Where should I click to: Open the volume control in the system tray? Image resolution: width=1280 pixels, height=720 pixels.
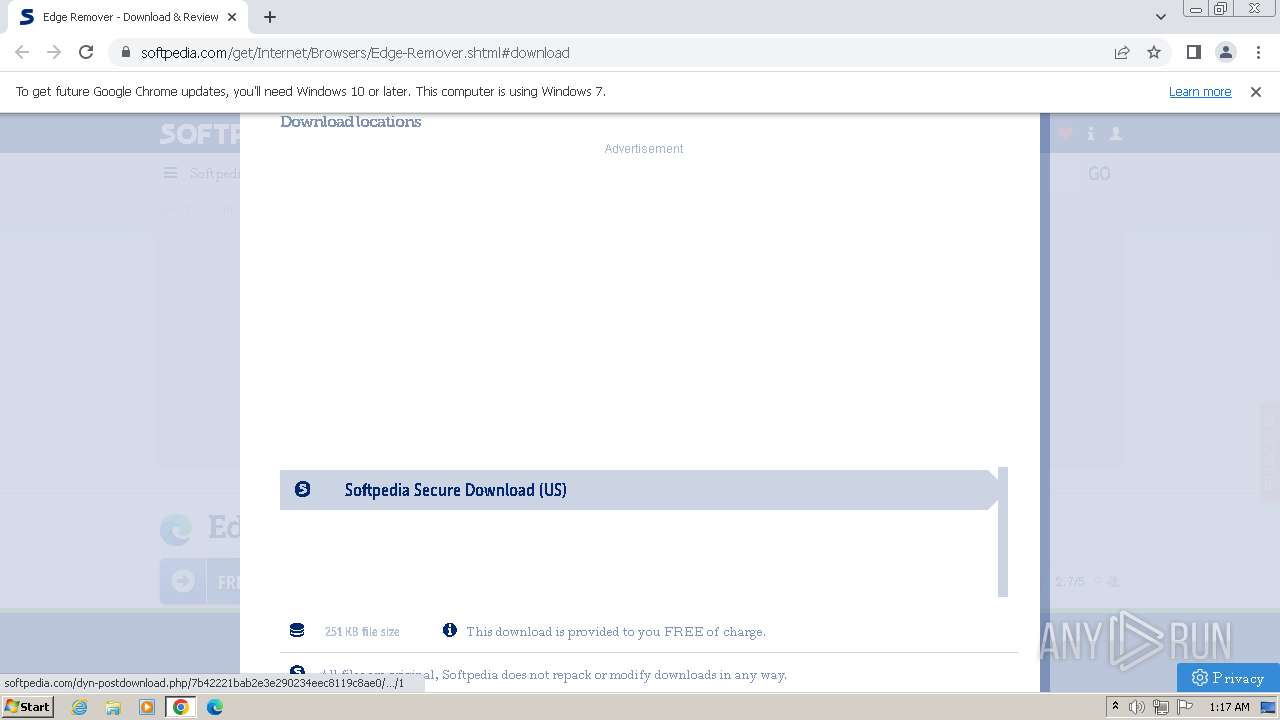point(1137,707)
